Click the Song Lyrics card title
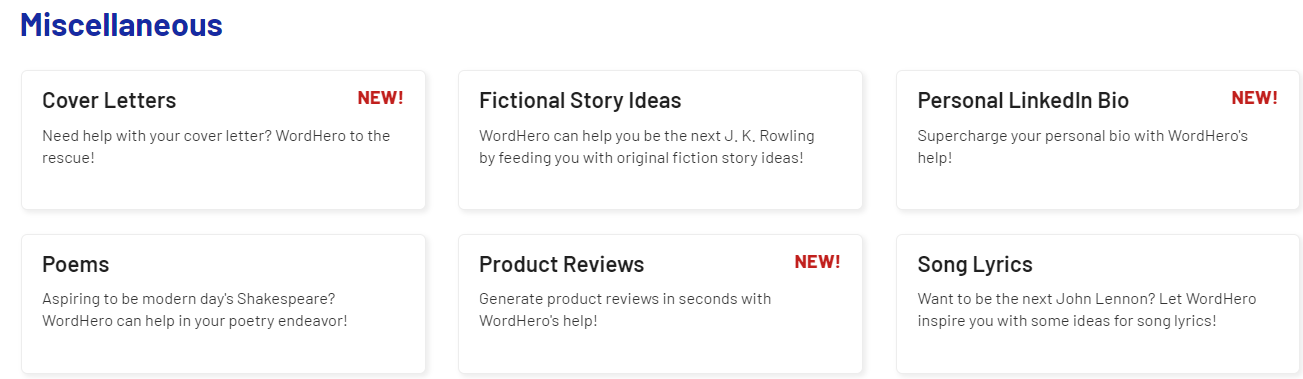This screenshot has width=1303, height=379. 975,265
